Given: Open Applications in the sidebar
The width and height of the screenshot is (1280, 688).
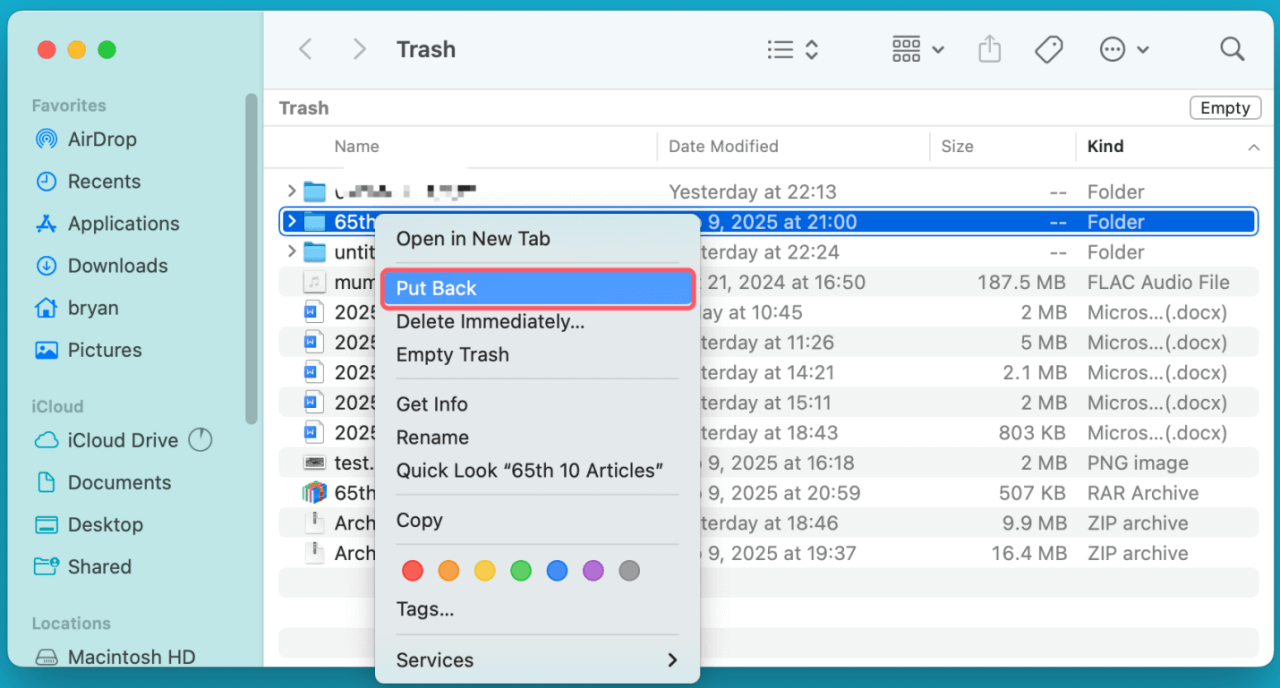Looking at the screenshot, I should tap(123, 224).
